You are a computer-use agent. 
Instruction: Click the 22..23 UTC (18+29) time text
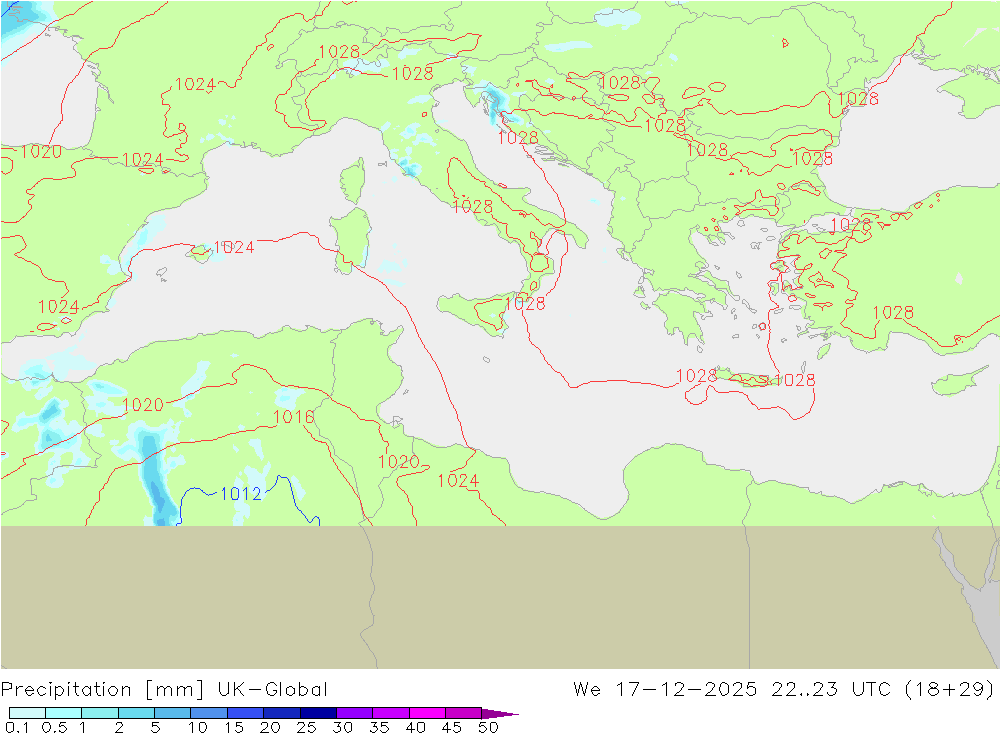click(882, 690)
